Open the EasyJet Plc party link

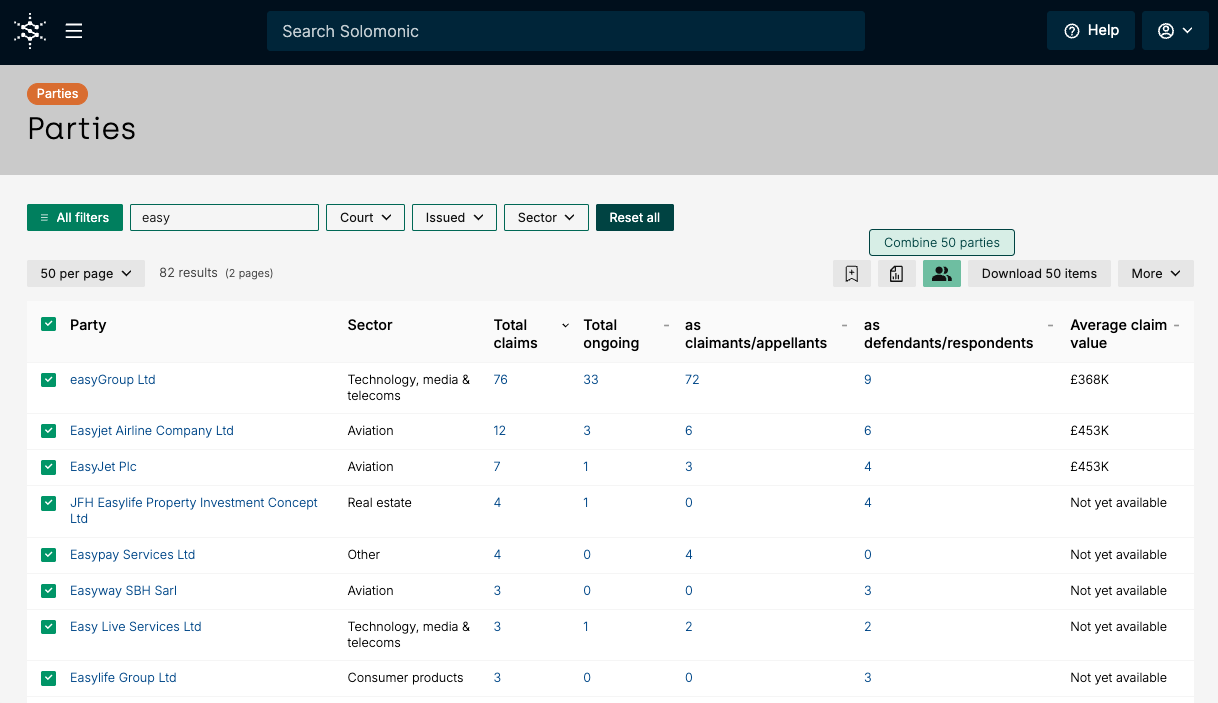click(x=103, y=467)
